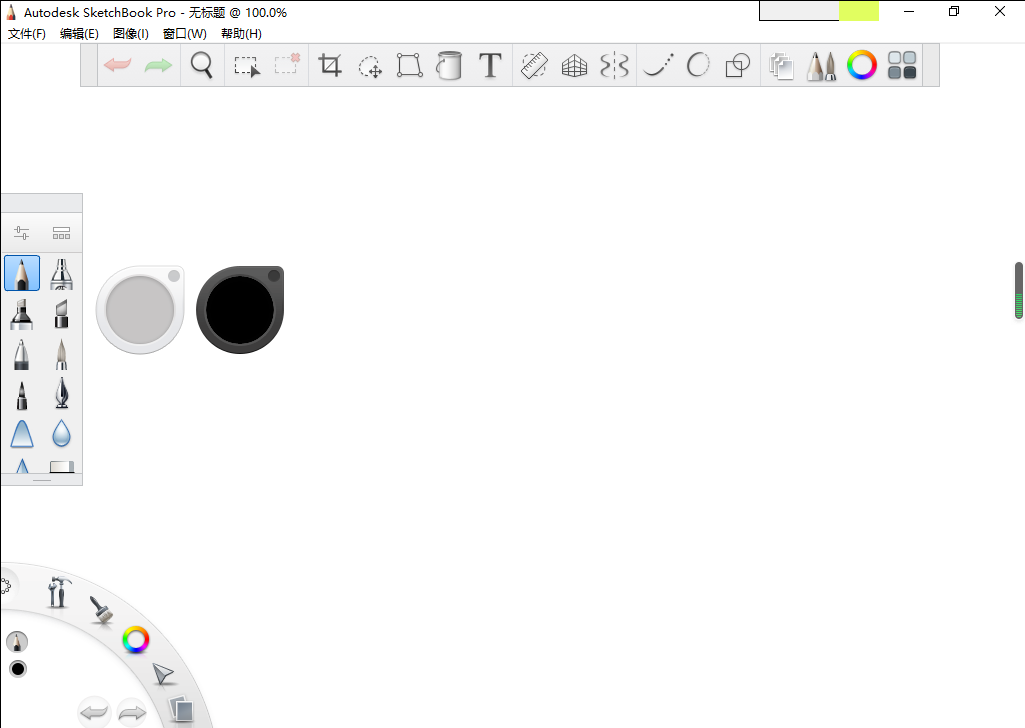Open the Layer Editor from the toolbar
The width and height of the screenshot is (1025, 728).
781,65
